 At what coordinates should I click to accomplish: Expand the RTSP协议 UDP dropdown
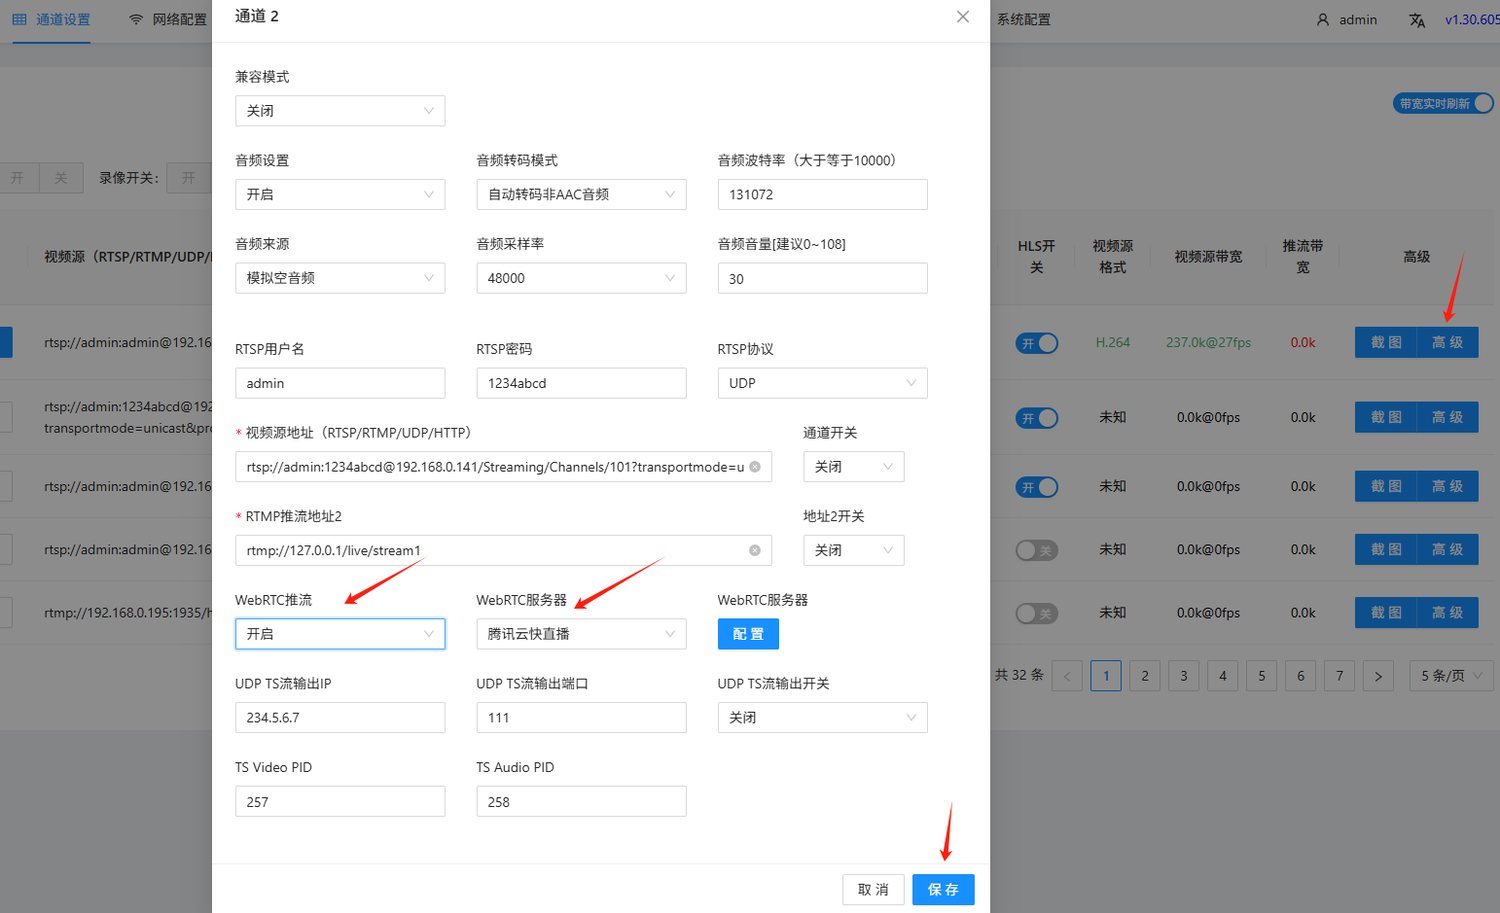coord(822,383)
